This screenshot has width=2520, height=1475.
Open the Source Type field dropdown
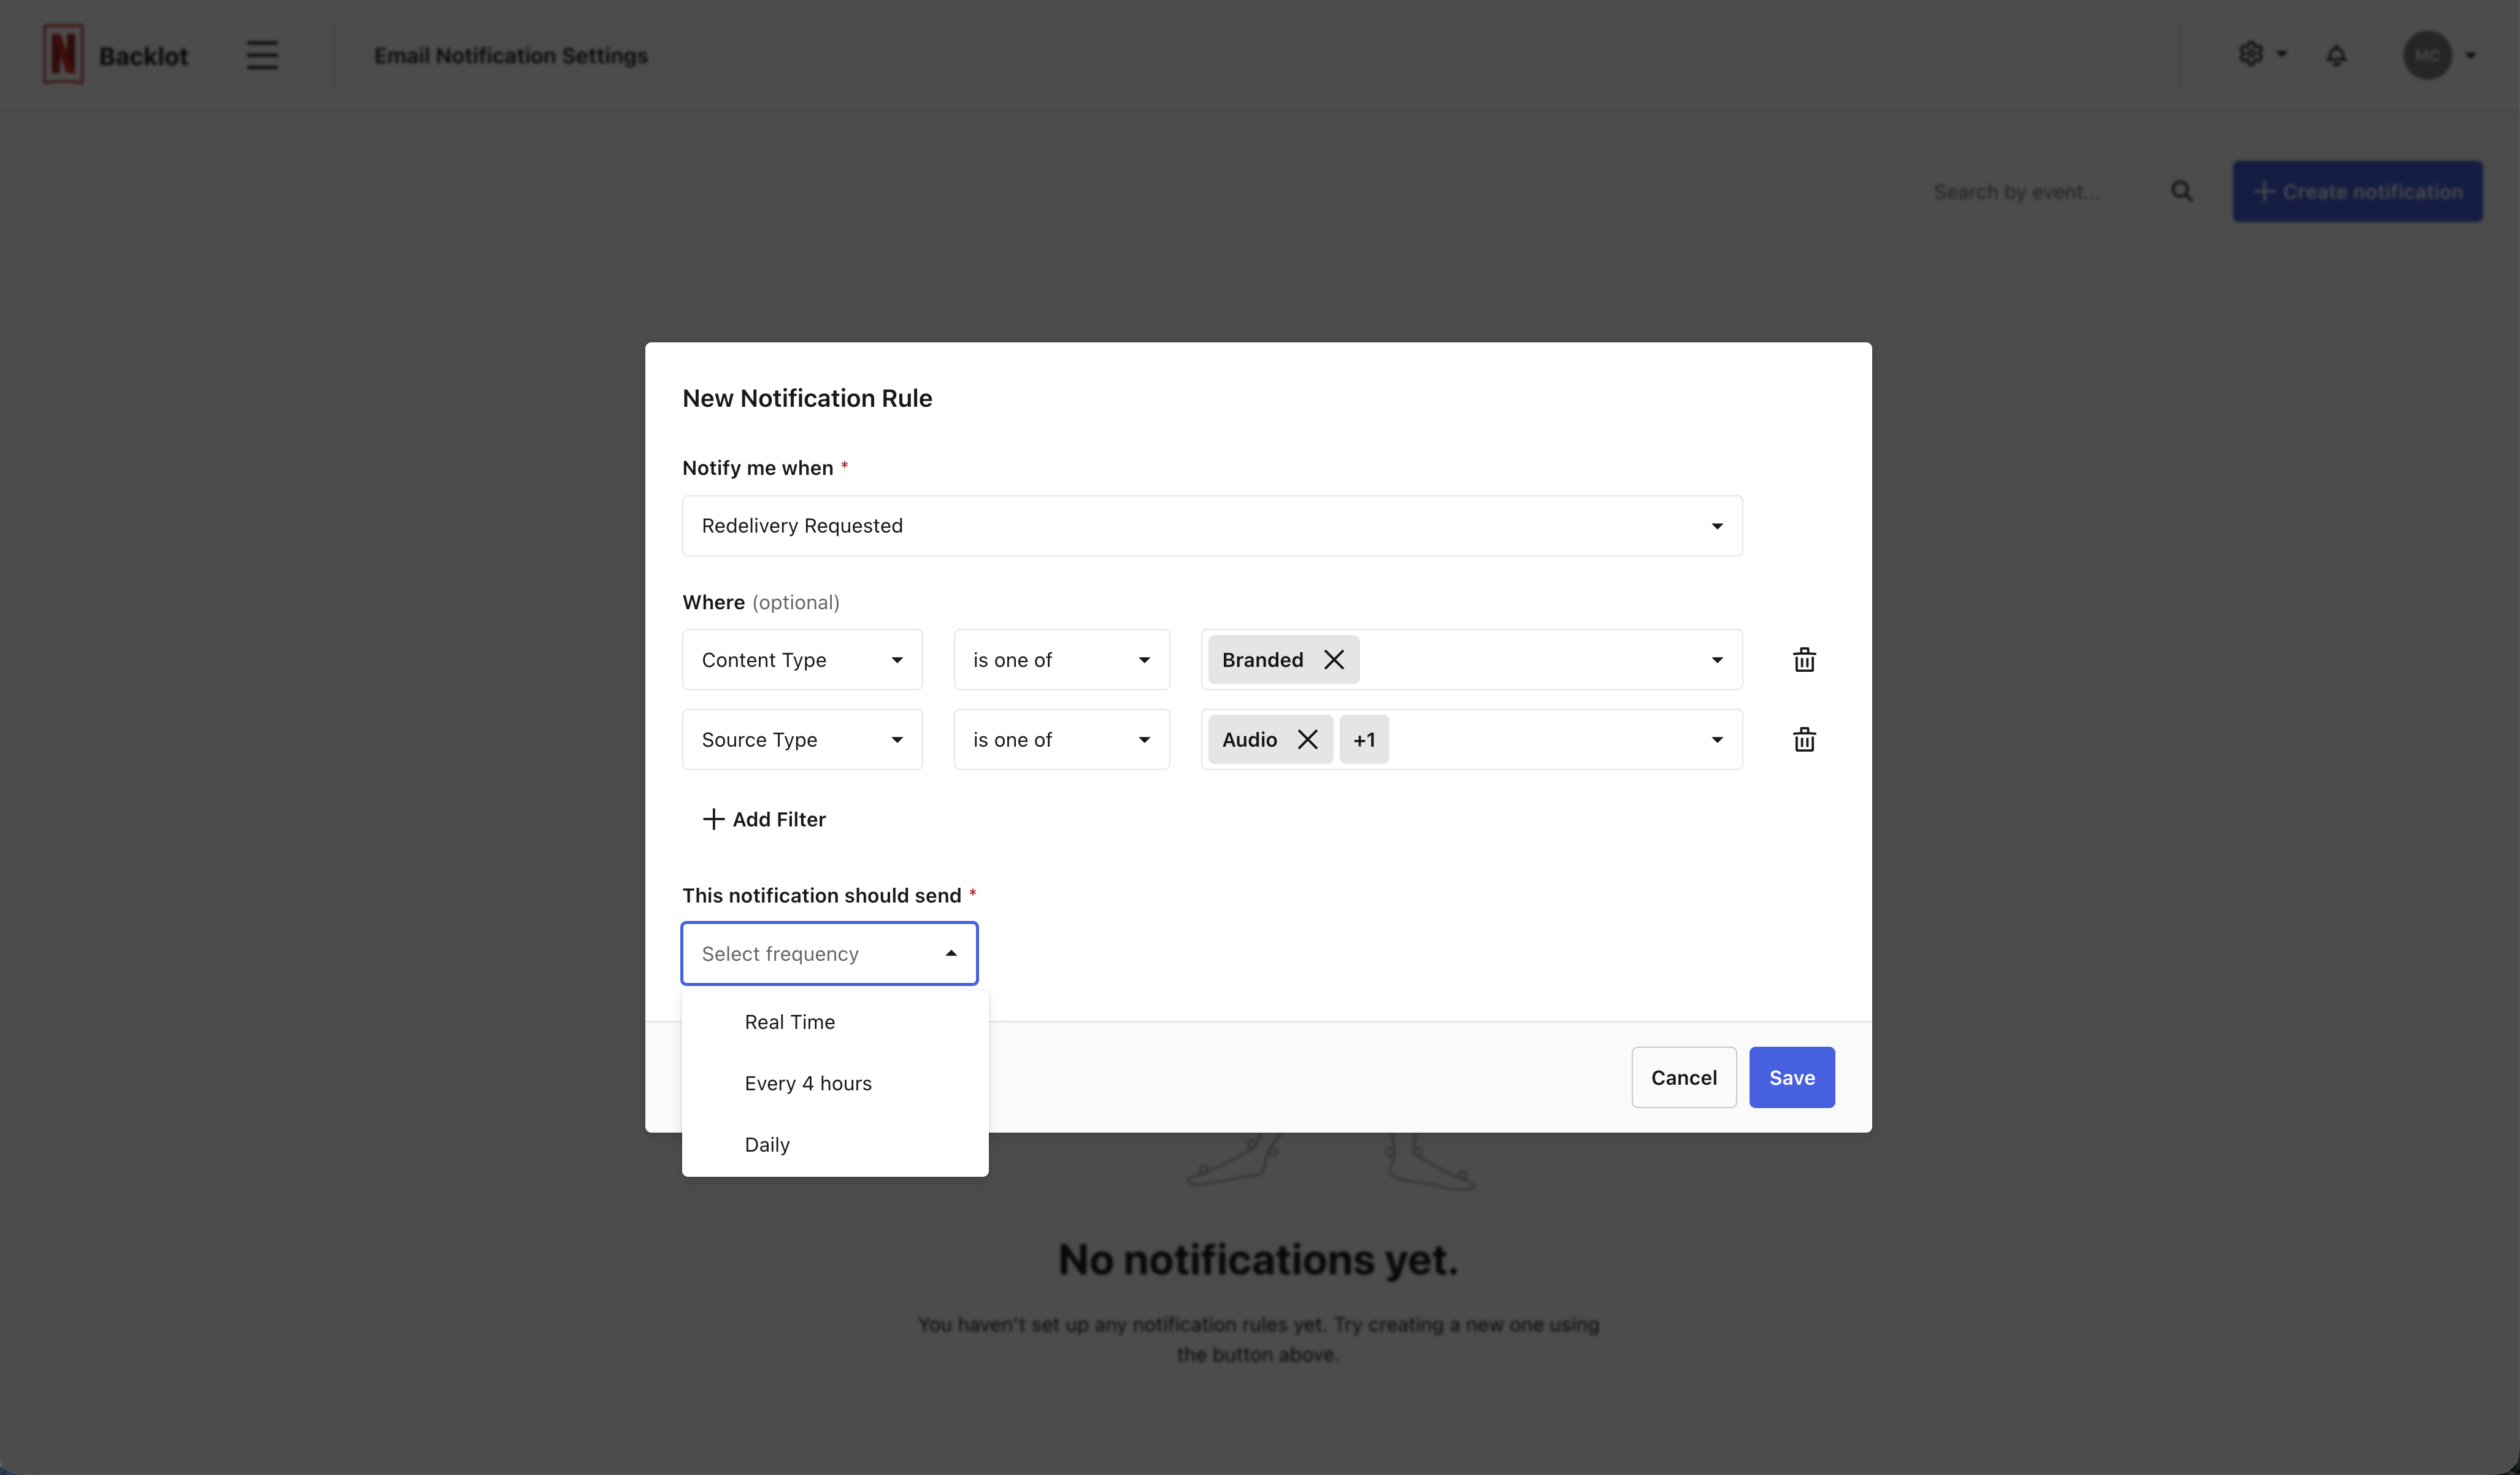[x=802, y=740]
